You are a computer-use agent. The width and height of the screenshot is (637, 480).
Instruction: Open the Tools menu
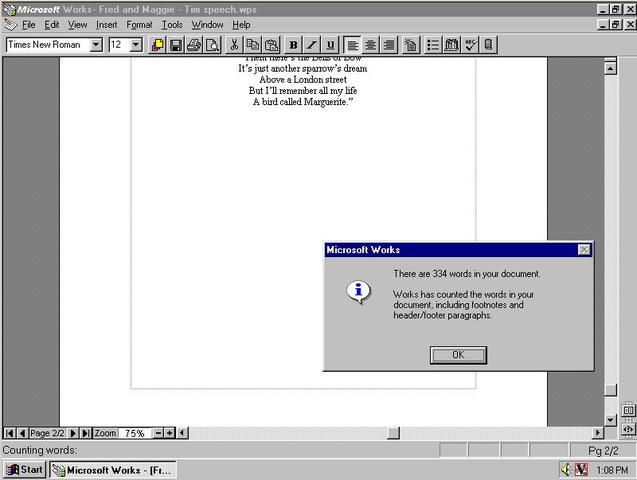click(172, 25)
